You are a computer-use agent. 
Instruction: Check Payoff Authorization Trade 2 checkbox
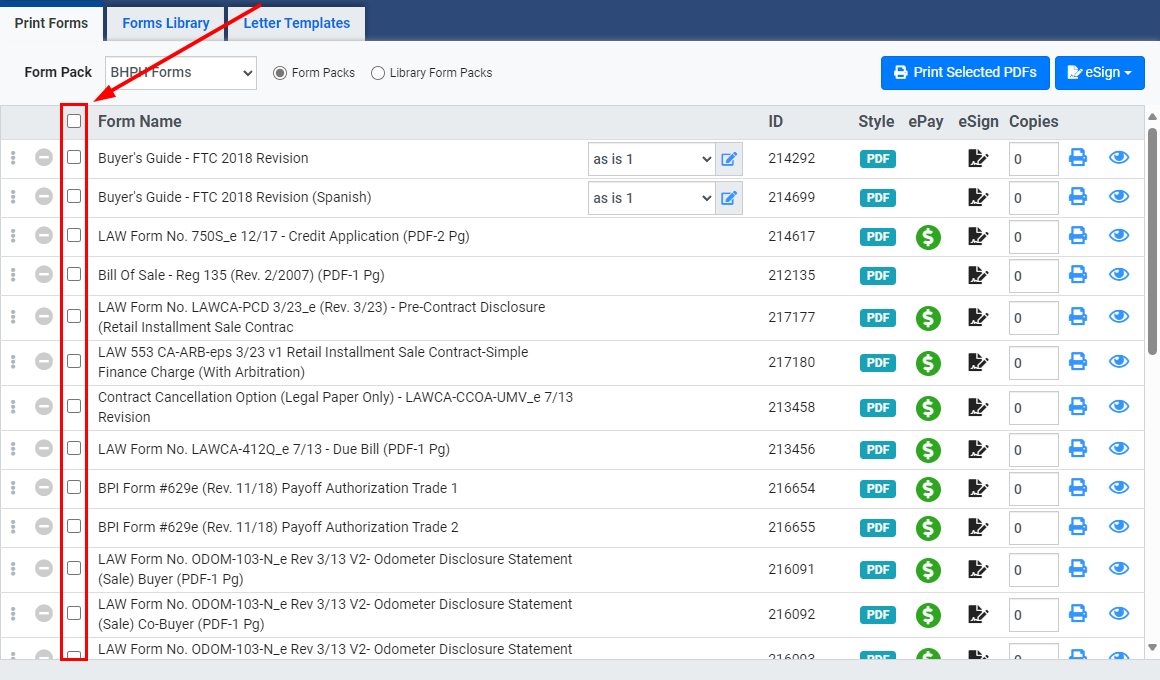pos(74,526)
